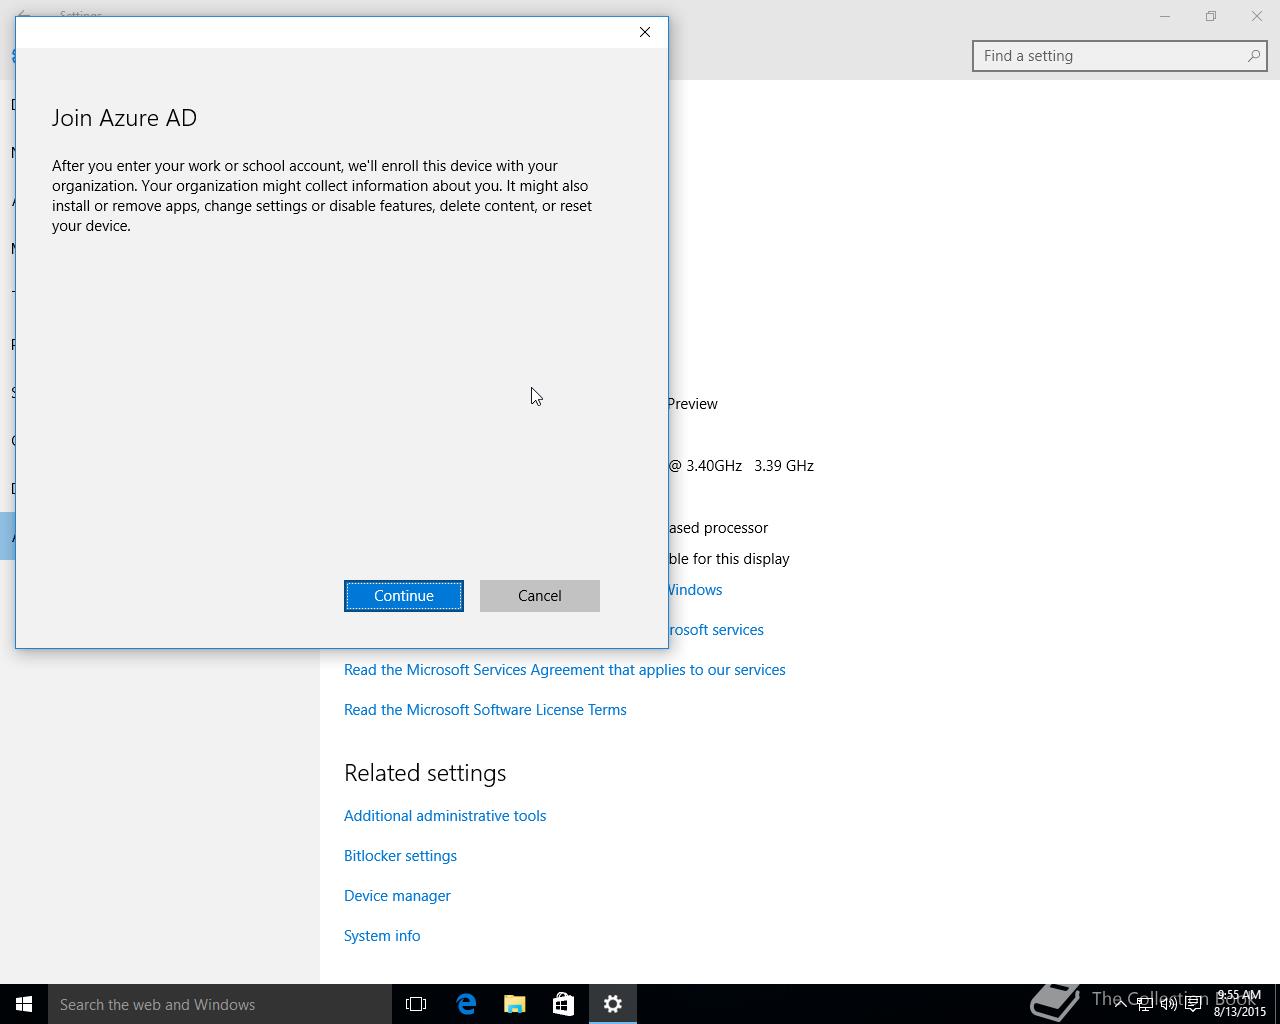Click the search magnifier icon in Settings

click(x=1253, y=56)
